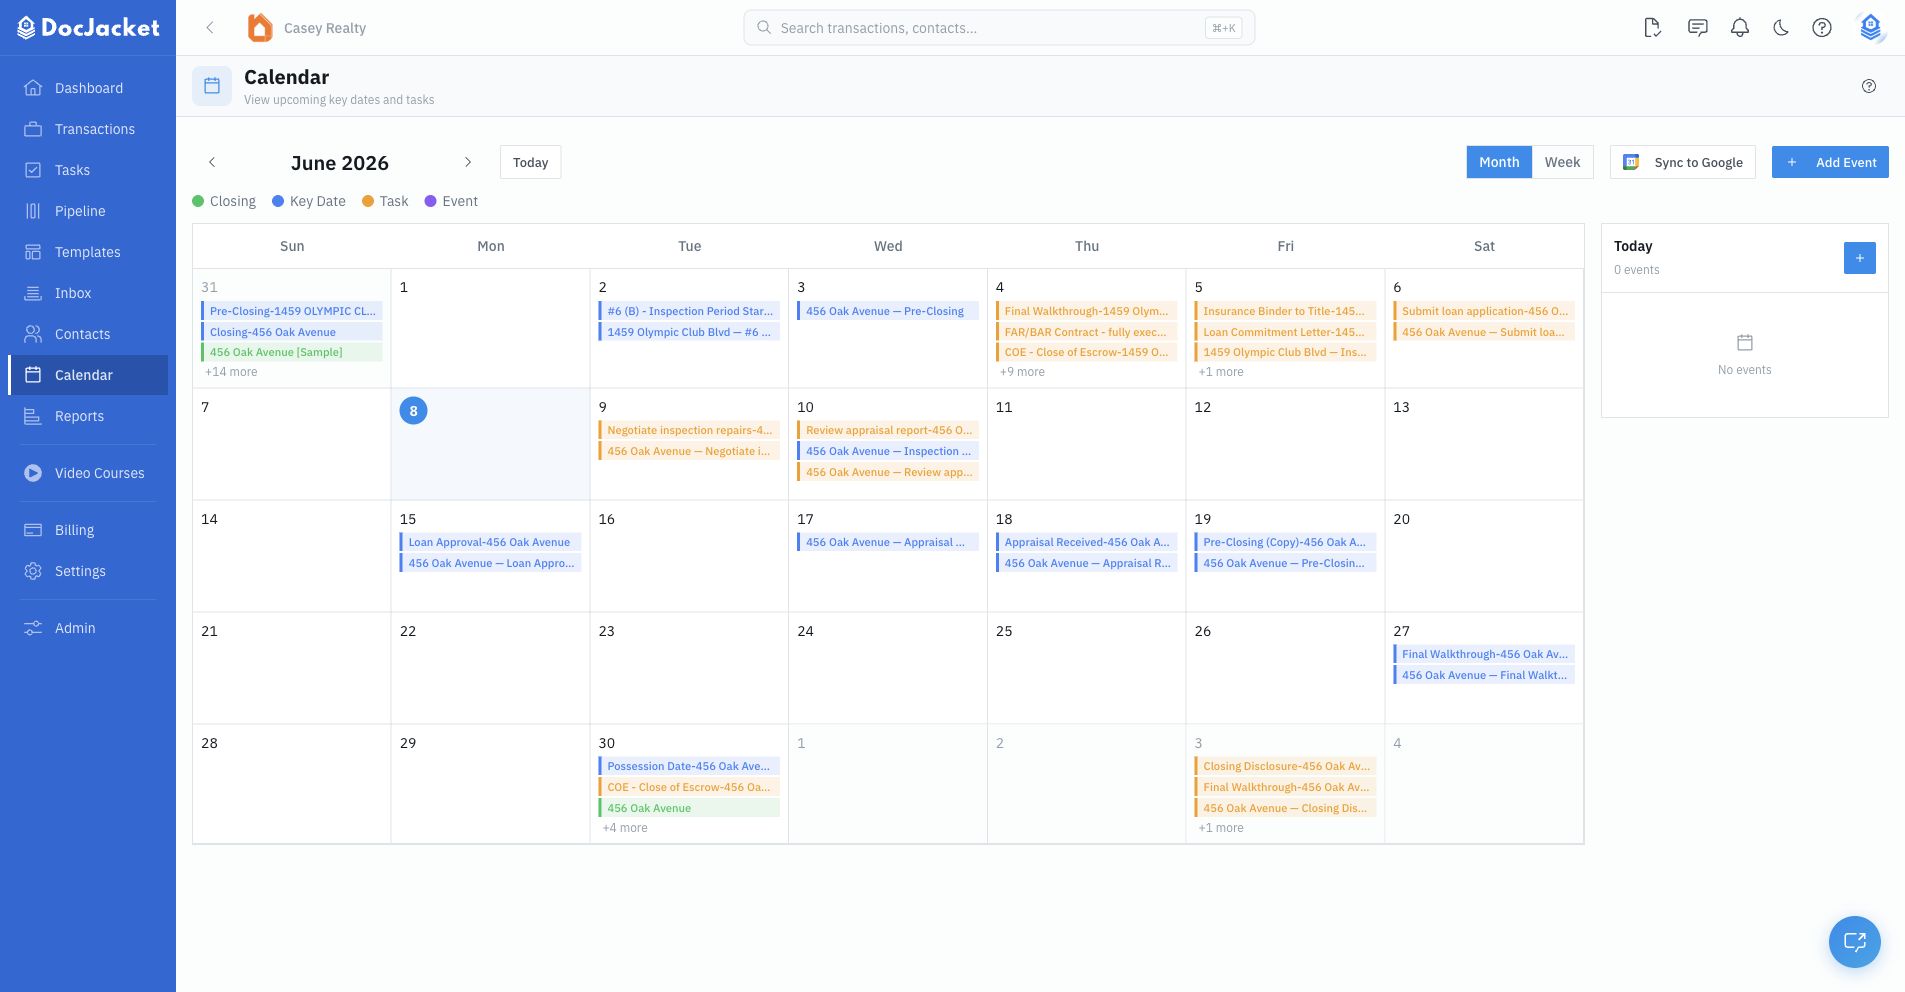1905x992 pixels.
Task: Expand +1 more events on June 5
Action: (x=1221, y=372)
